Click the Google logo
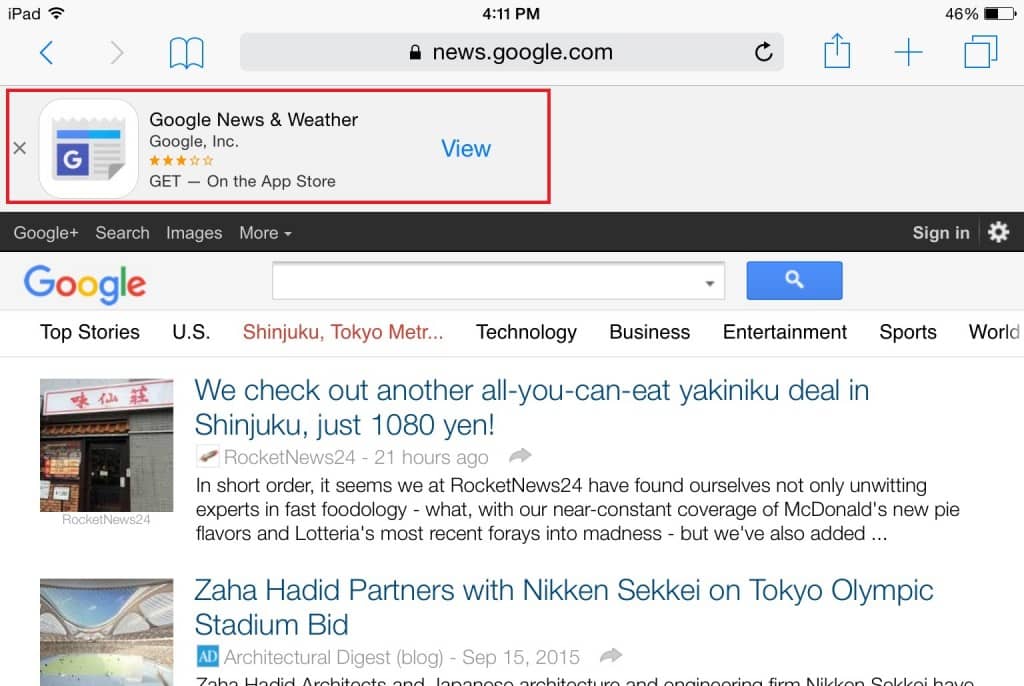 [x=85, y=284]
